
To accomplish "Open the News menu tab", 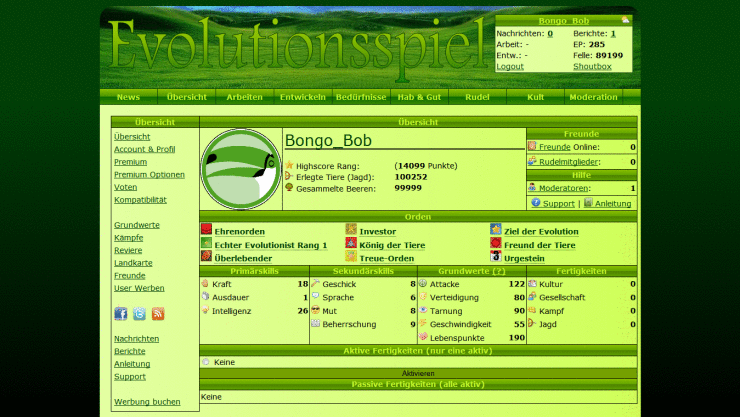I will [128, 97].
